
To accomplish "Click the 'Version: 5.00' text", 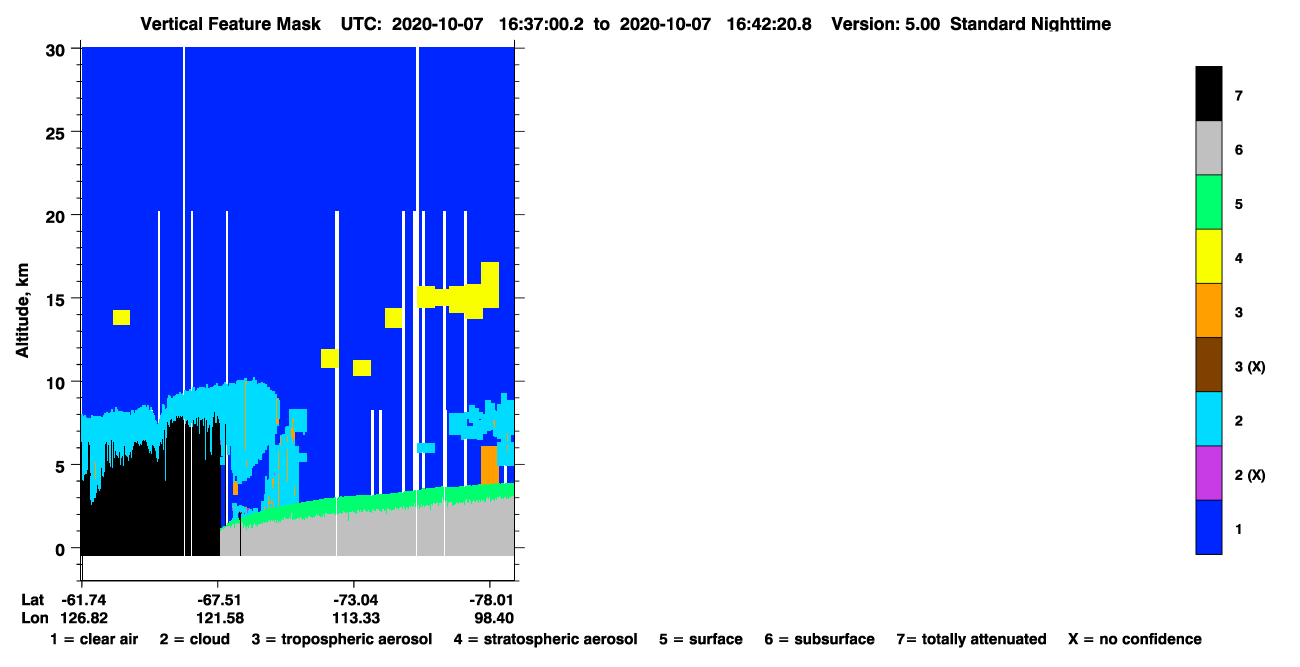I will 885,23.
